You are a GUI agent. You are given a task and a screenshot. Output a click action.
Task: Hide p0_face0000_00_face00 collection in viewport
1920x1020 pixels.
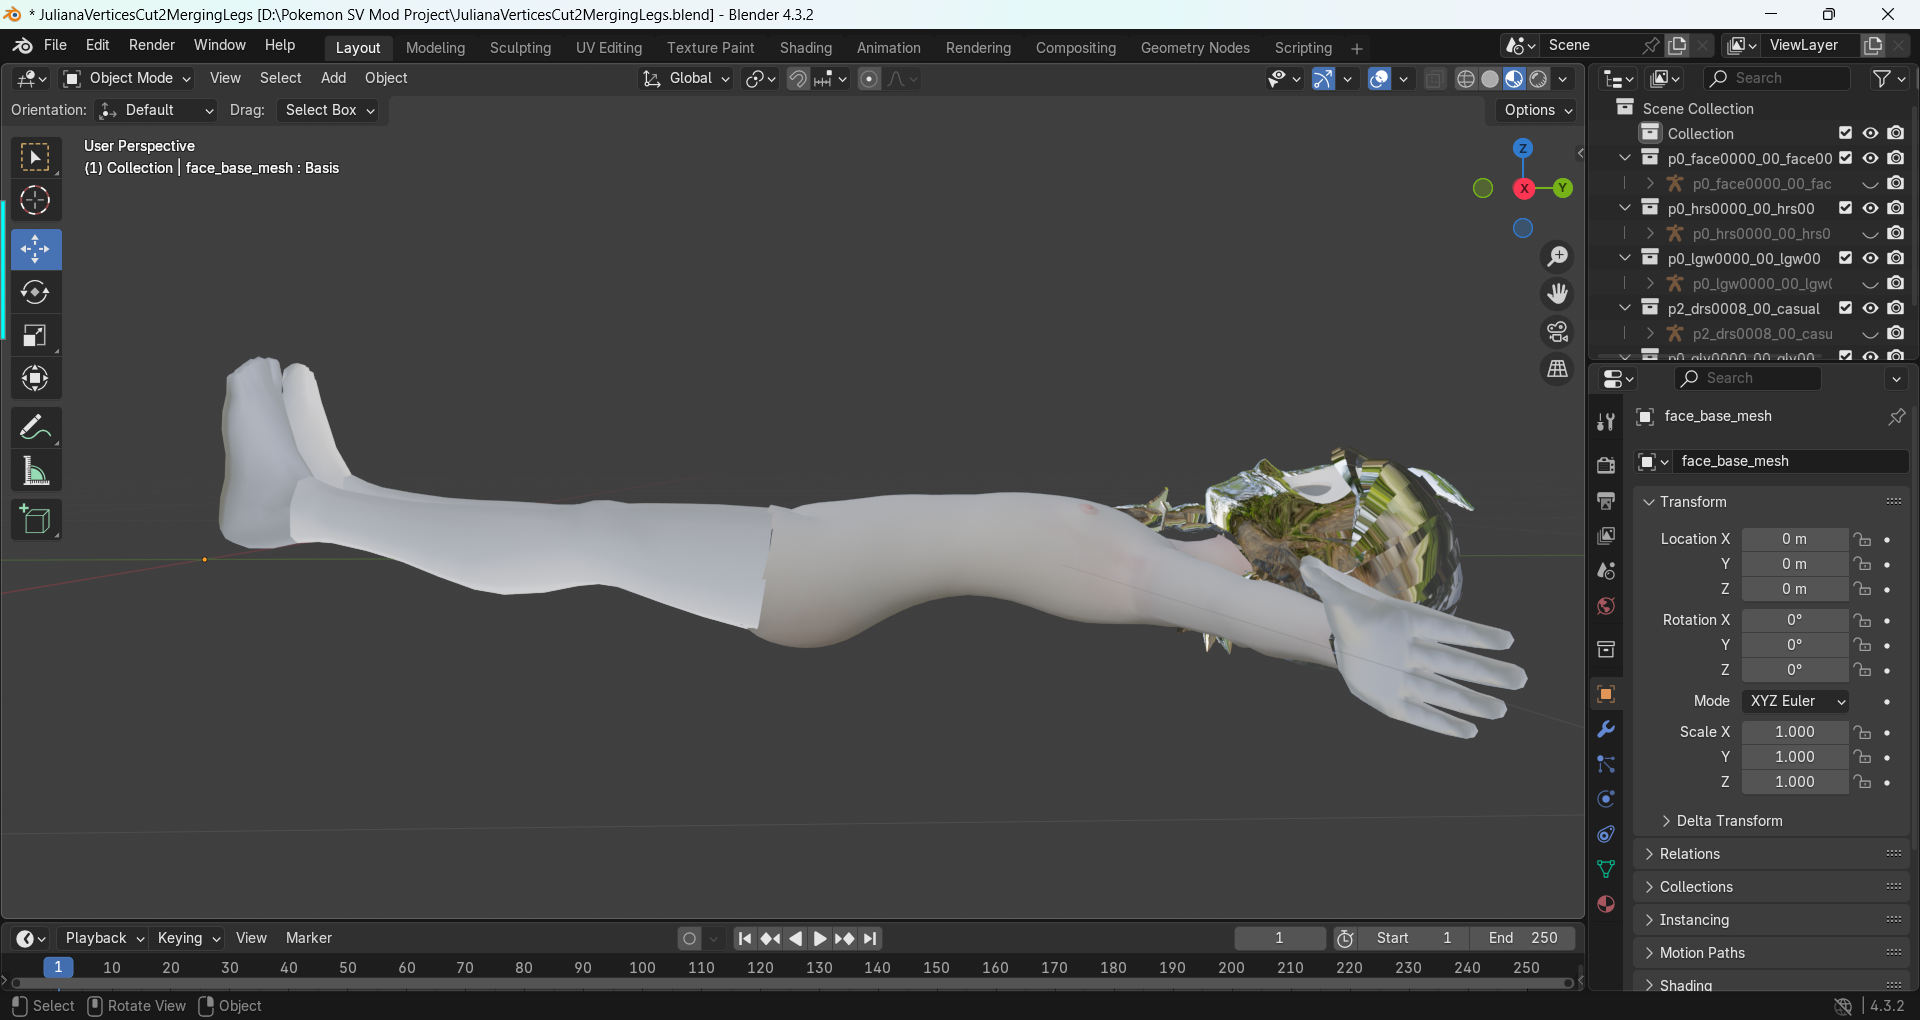point(1870,158)
